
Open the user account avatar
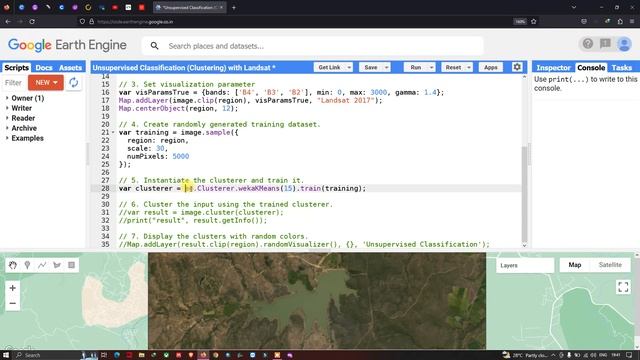tap(624, 44)
